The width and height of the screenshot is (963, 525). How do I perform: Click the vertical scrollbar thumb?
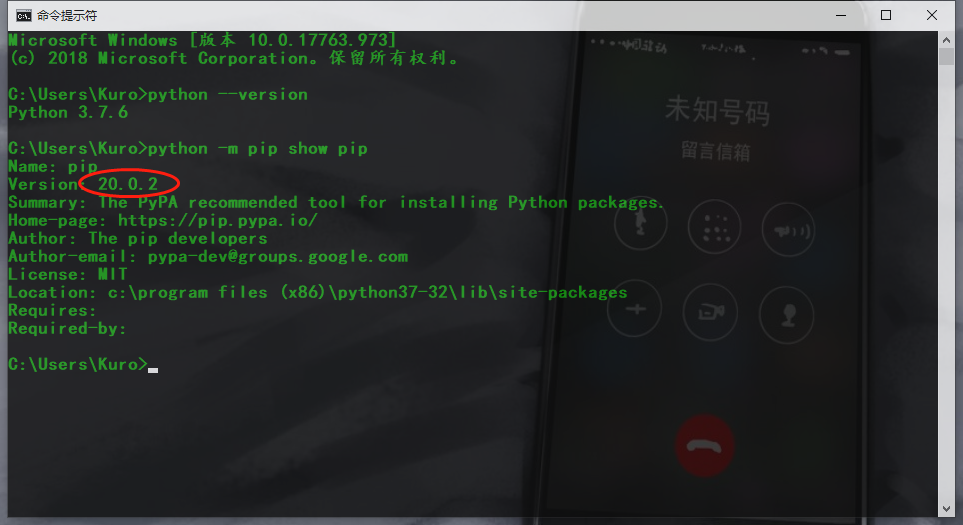[946, 56]
